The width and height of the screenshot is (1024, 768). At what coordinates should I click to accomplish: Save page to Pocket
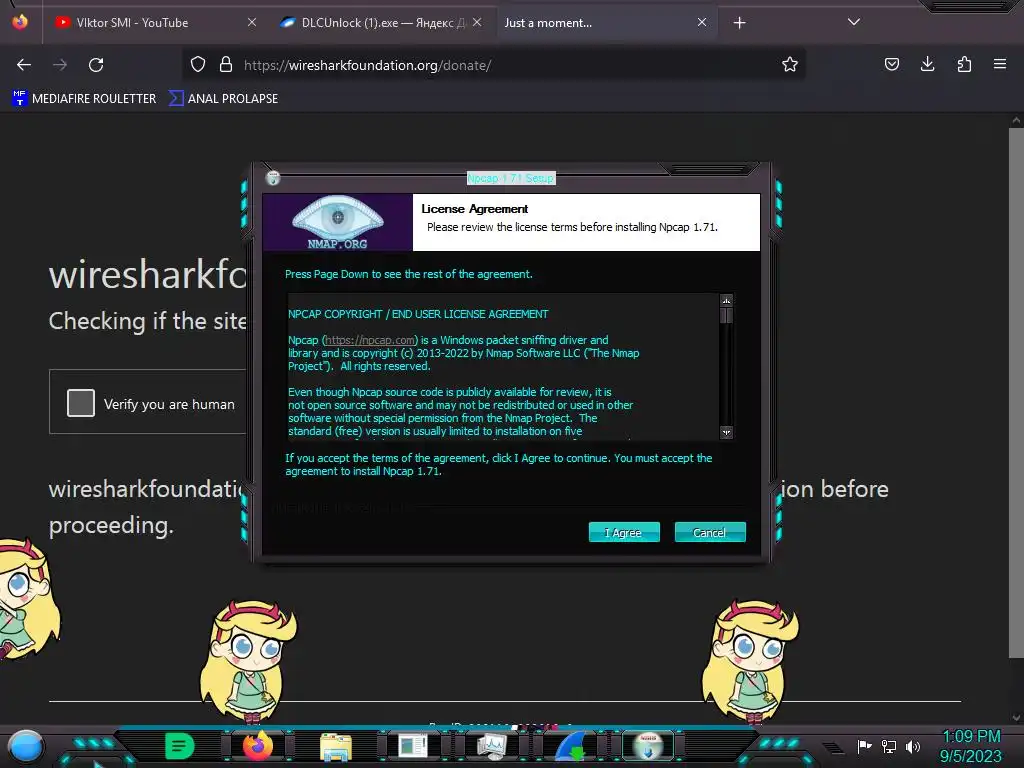[891, 64]
